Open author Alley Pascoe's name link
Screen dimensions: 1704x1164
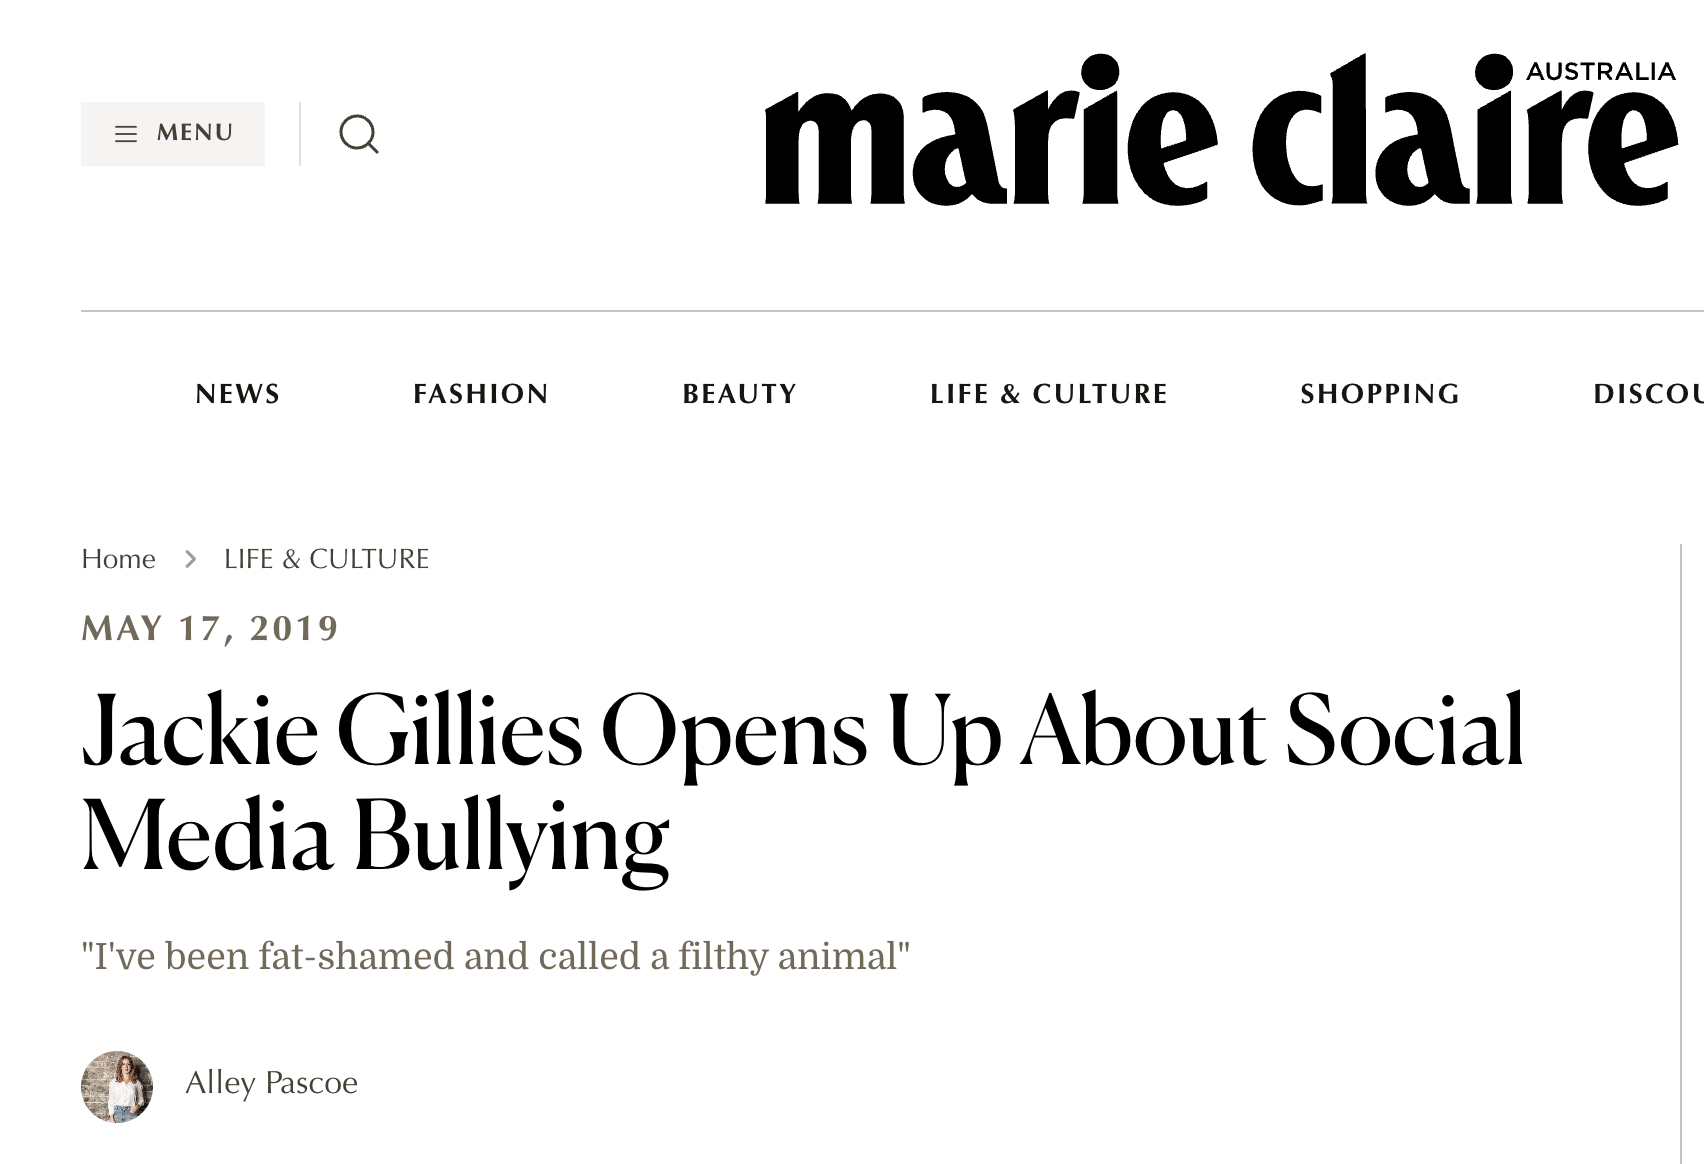point(271,1083)
